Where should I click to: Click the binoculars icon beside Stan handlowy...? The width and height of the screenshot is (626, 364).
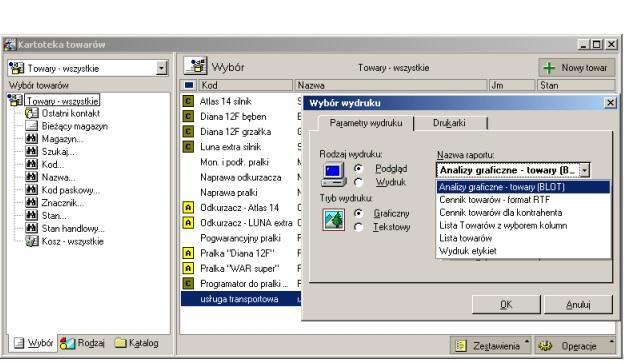32,228
